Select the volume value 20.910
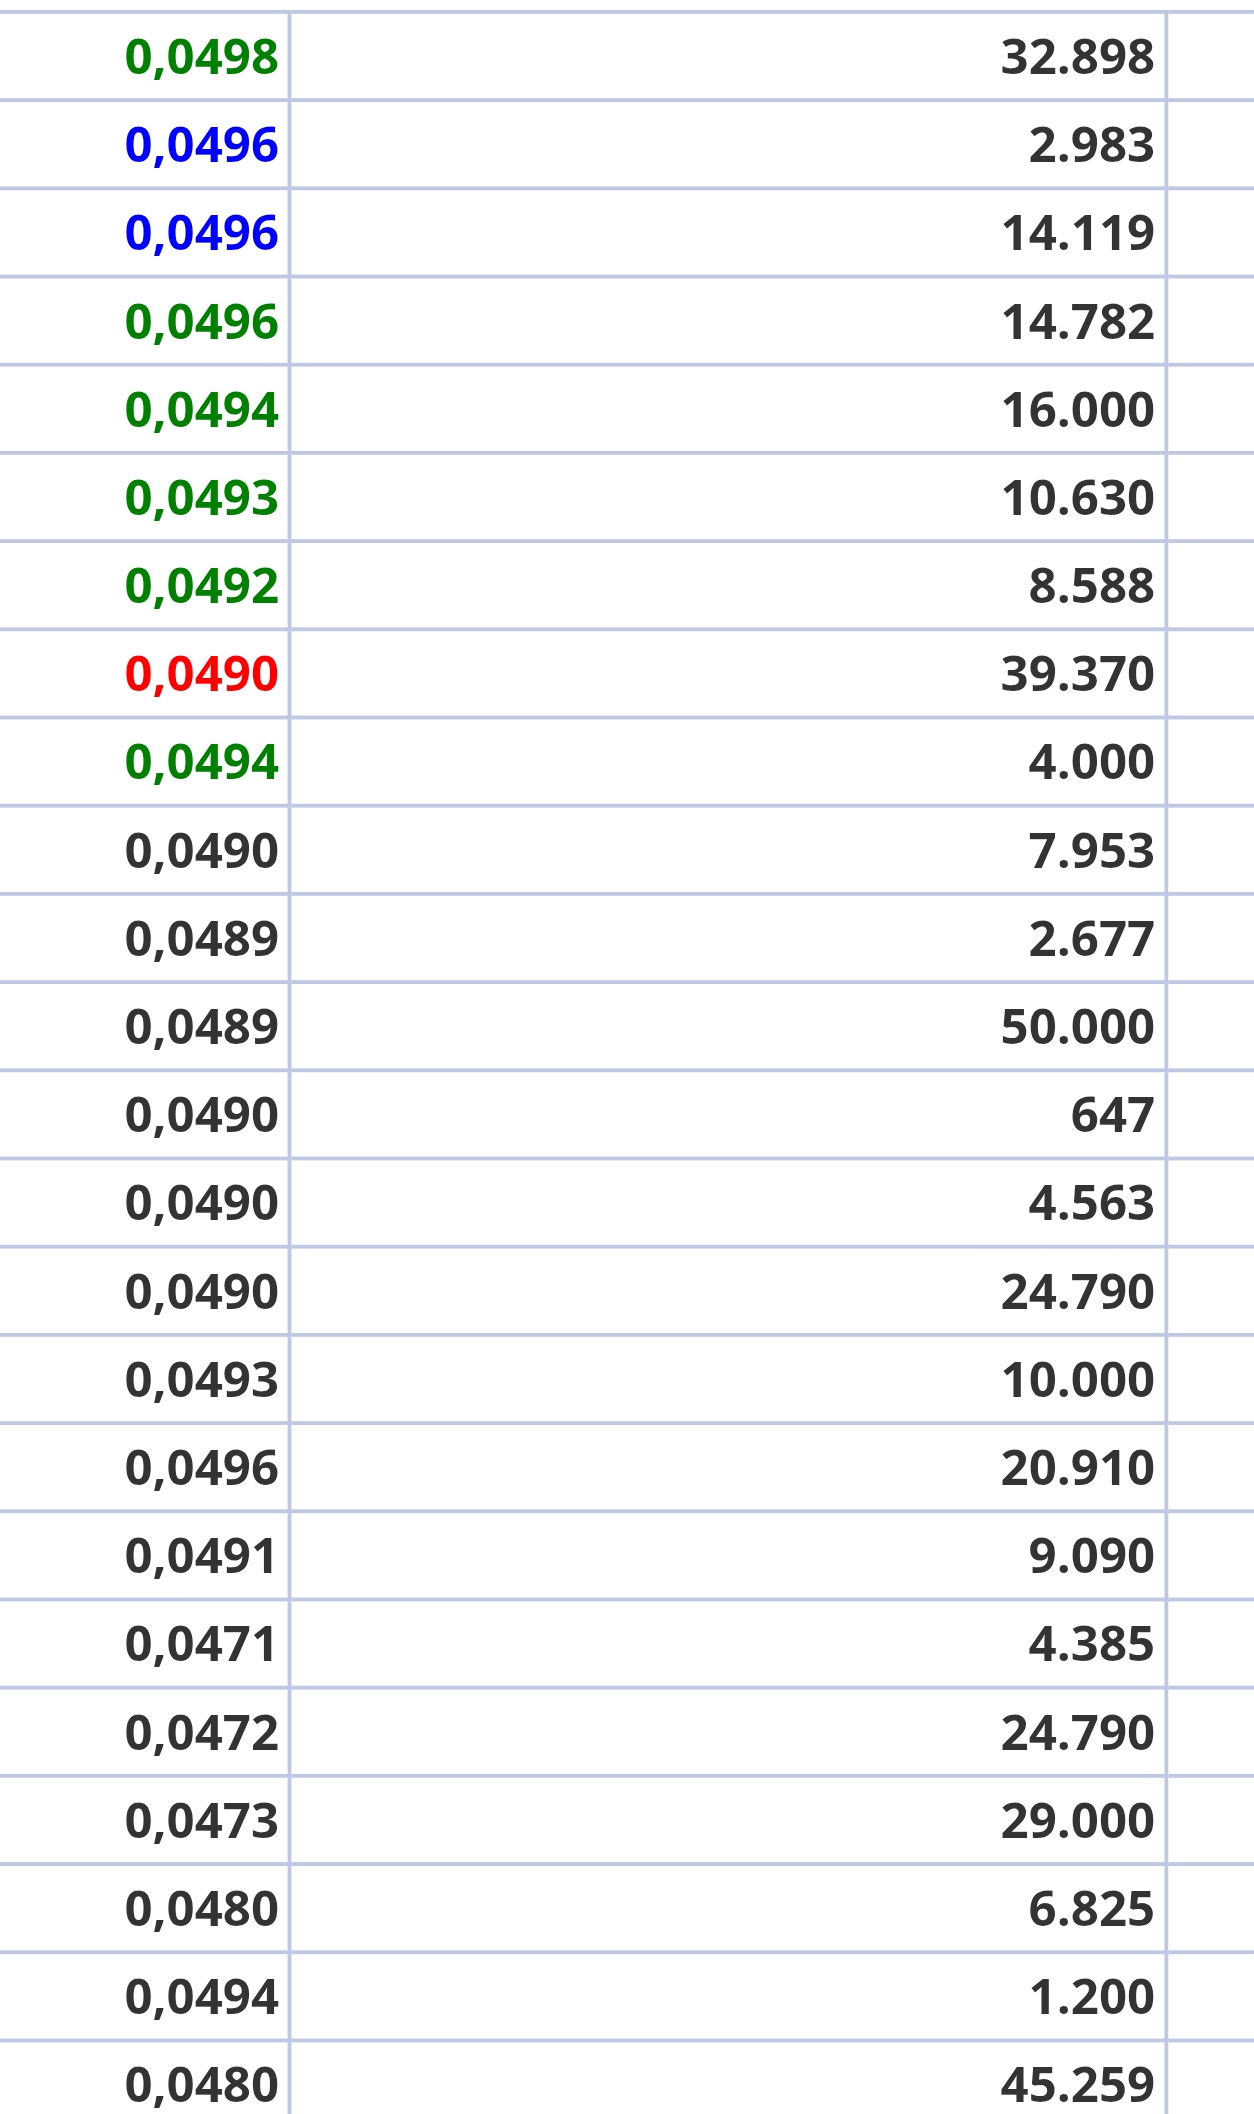This screenshot has height=2114, width=1254. click(1078, 1468)
